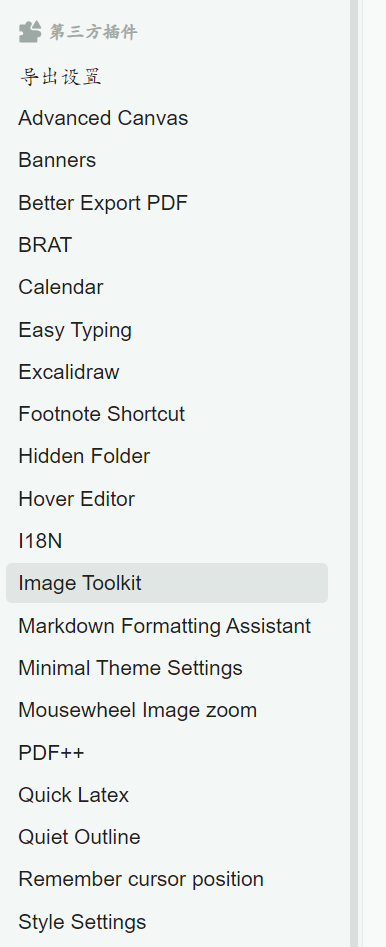Open Easy Typing settings

click(167, 330)
